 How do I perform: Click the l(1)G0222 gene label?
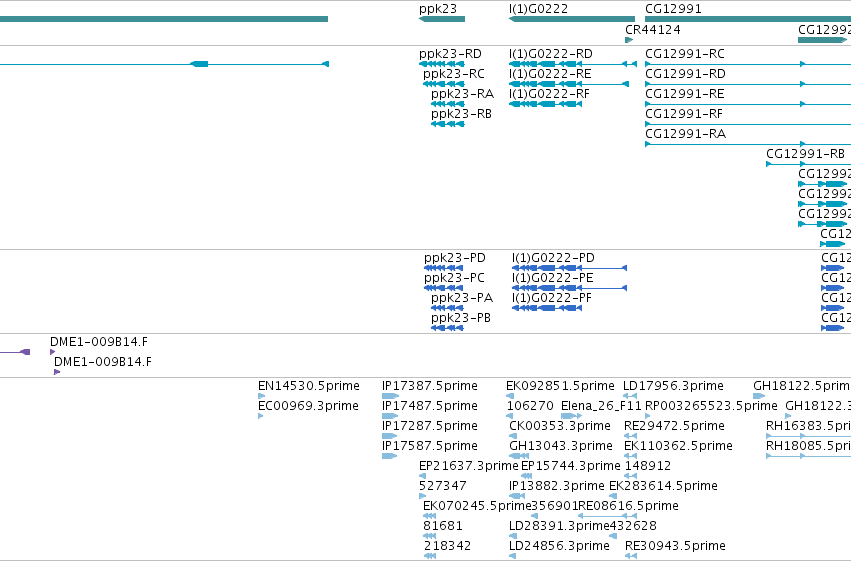[x=538, y=9]
